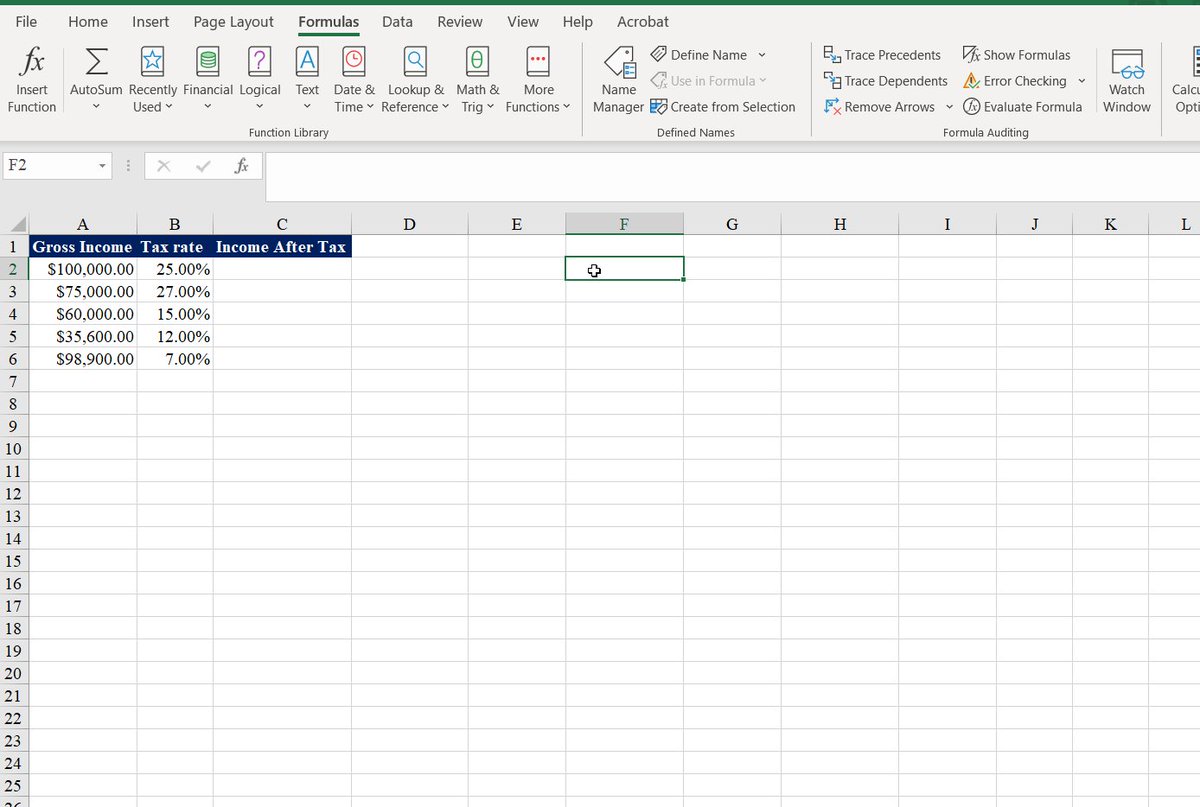Click the fx insert function button by formula bar
The image size is (1200, 807).
[241, 166]
